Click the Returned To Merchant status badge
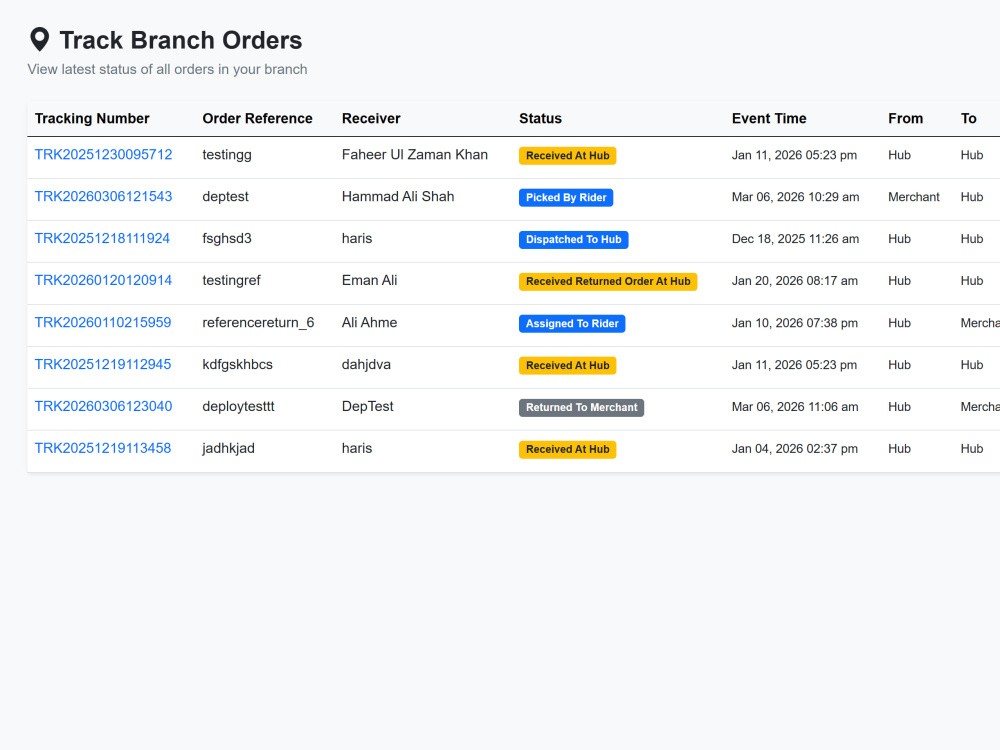 click(582, 408)
